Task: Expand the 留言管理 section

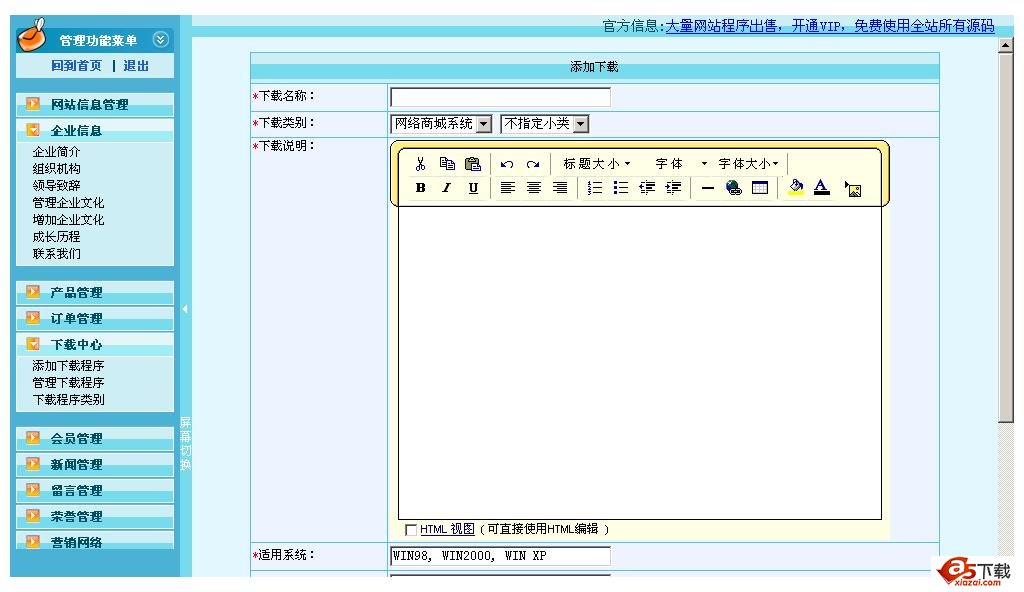Action: coord(95,490)
